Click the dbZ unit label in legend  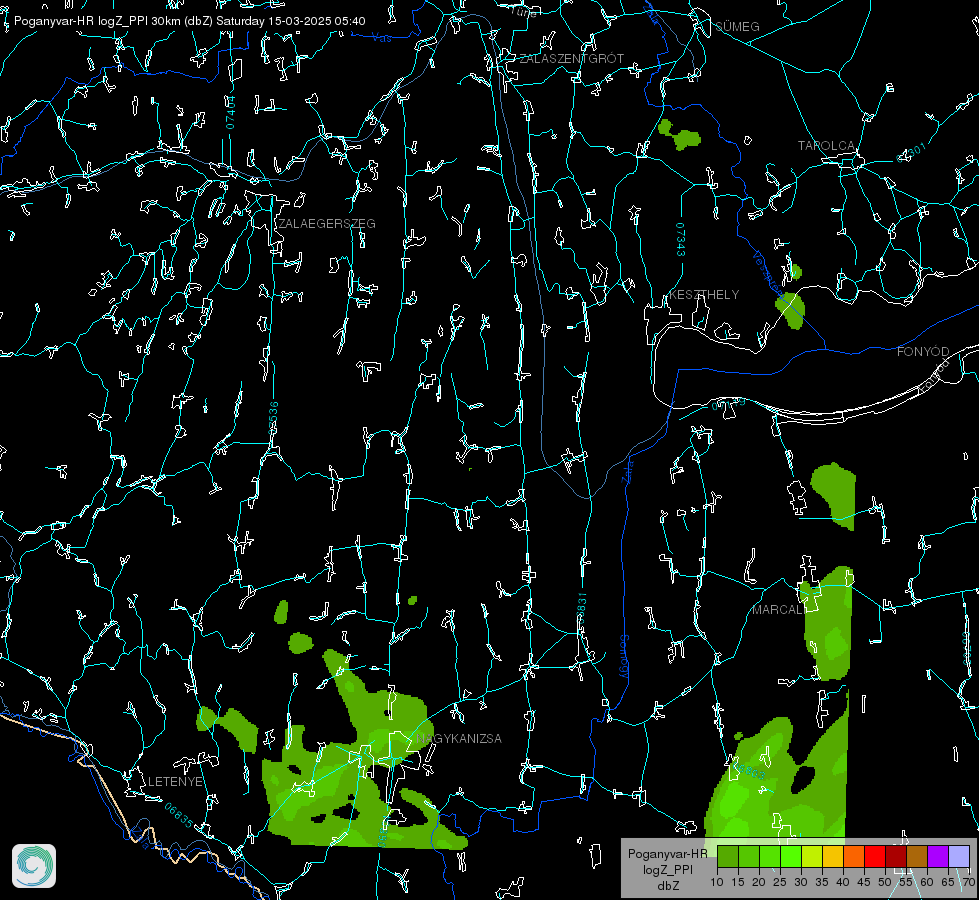point(667,886)
